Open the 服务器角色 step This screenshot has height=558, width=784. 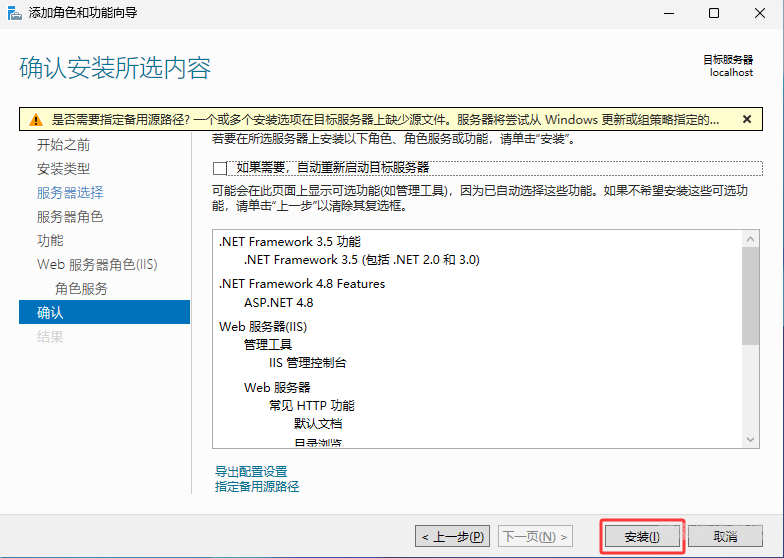pyautogui.click(x=70, y=216)
